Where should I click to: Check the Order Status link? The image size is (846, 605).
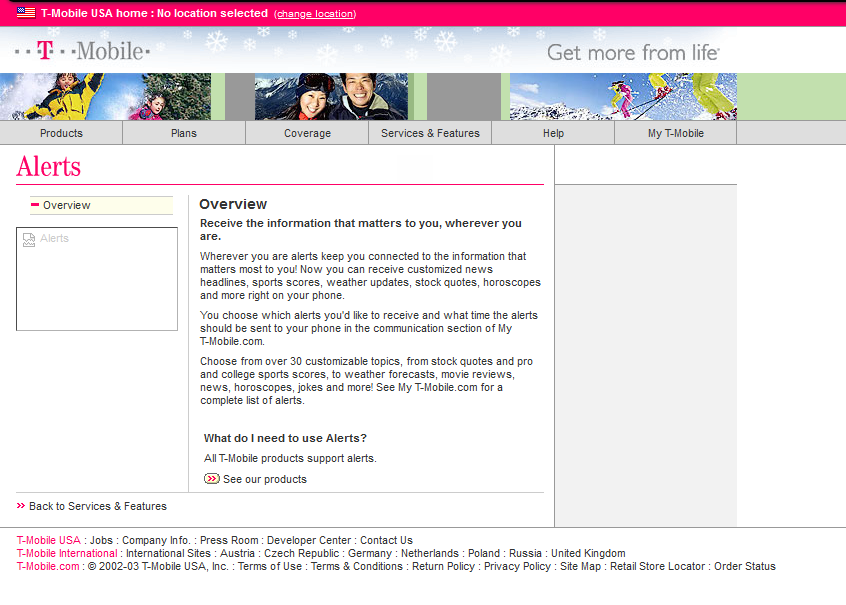[745, 566]
